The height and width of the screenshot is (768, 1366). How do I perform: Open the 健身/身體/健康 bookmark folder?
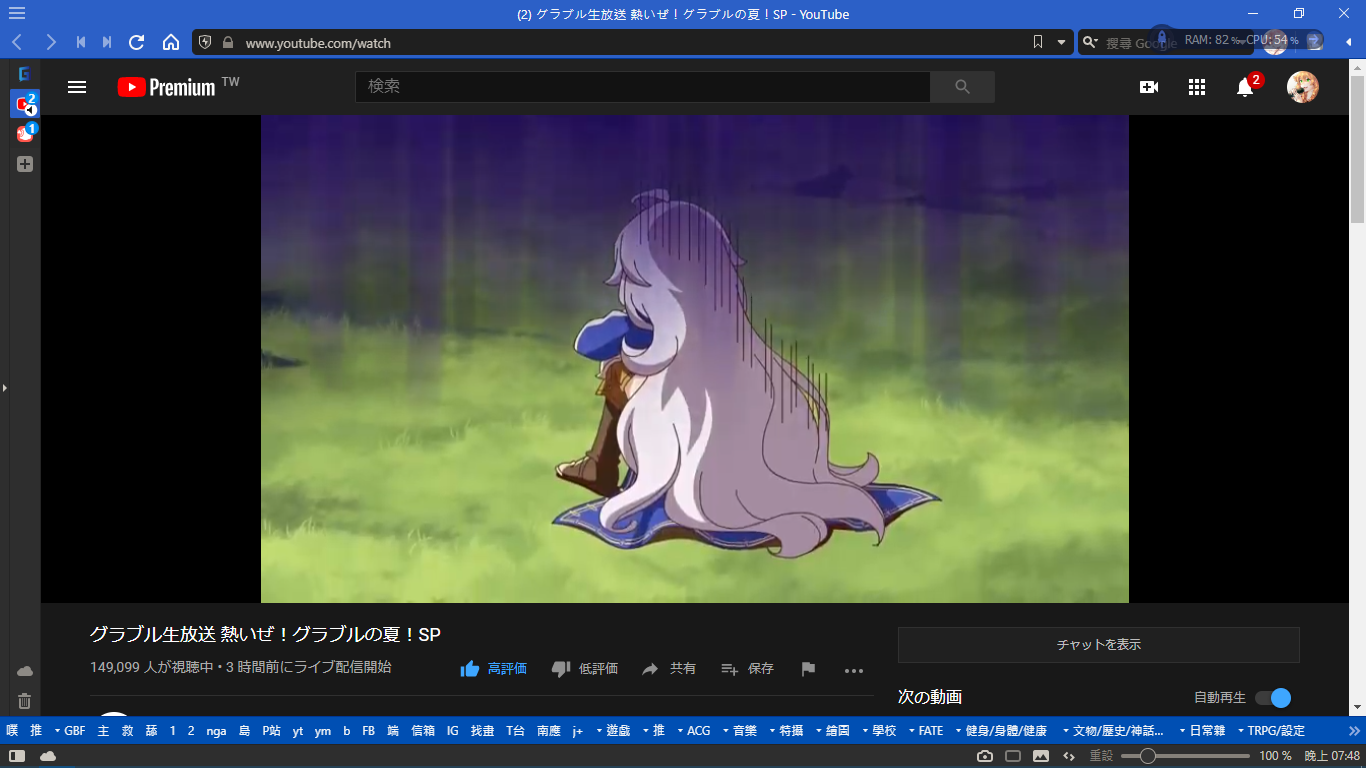click(1001, 731)
